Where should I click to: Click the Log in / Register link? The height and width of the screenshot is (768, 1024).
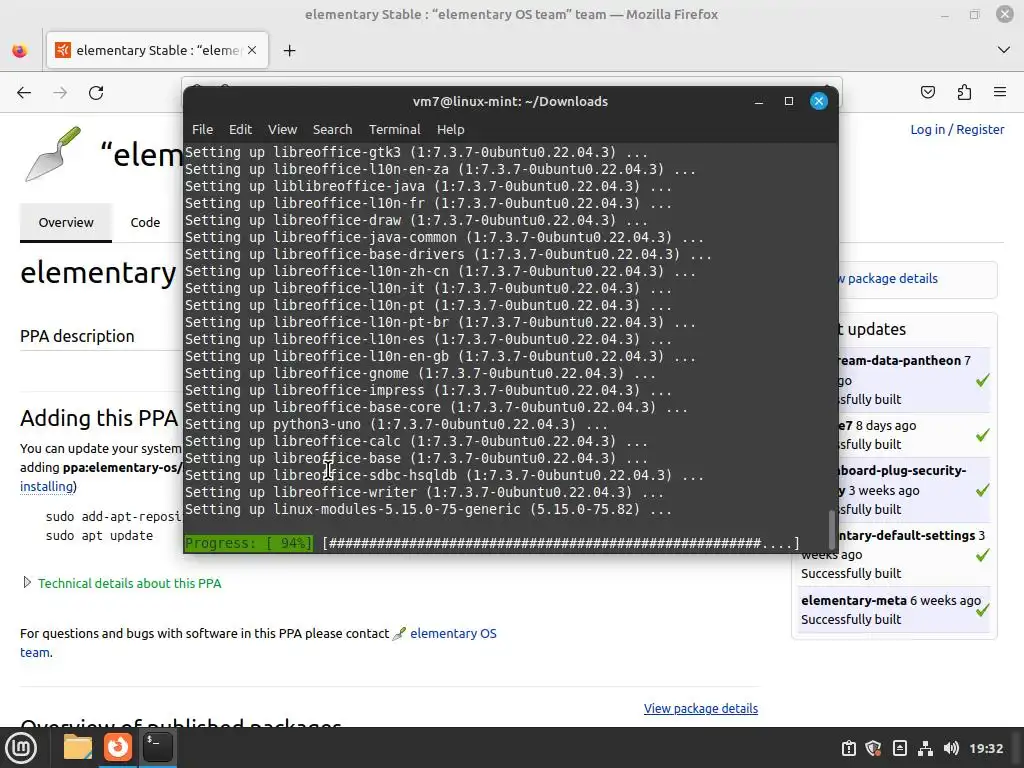[x=957, y=129]
